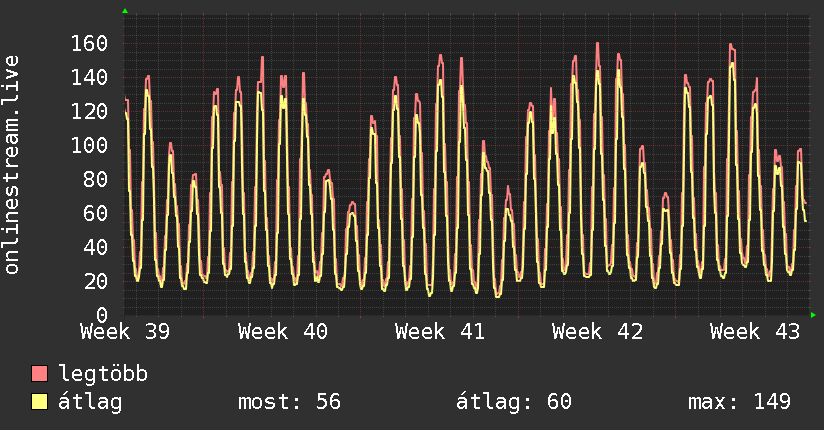Select the legtöbb legend label
This screenshot has width=824, height=430.
(103, 374)
